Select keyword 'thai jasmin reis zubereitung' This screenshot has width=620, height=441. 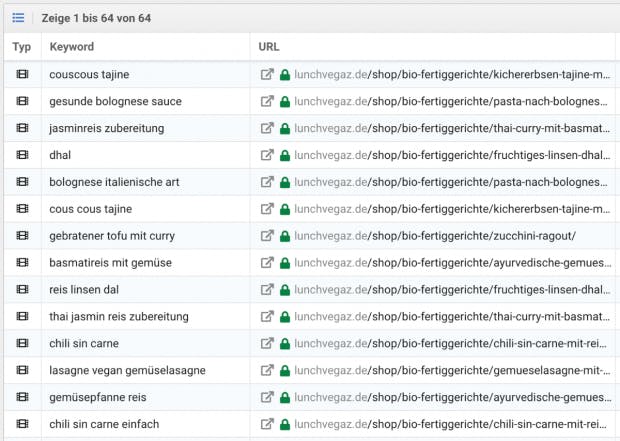coord(119,316)
